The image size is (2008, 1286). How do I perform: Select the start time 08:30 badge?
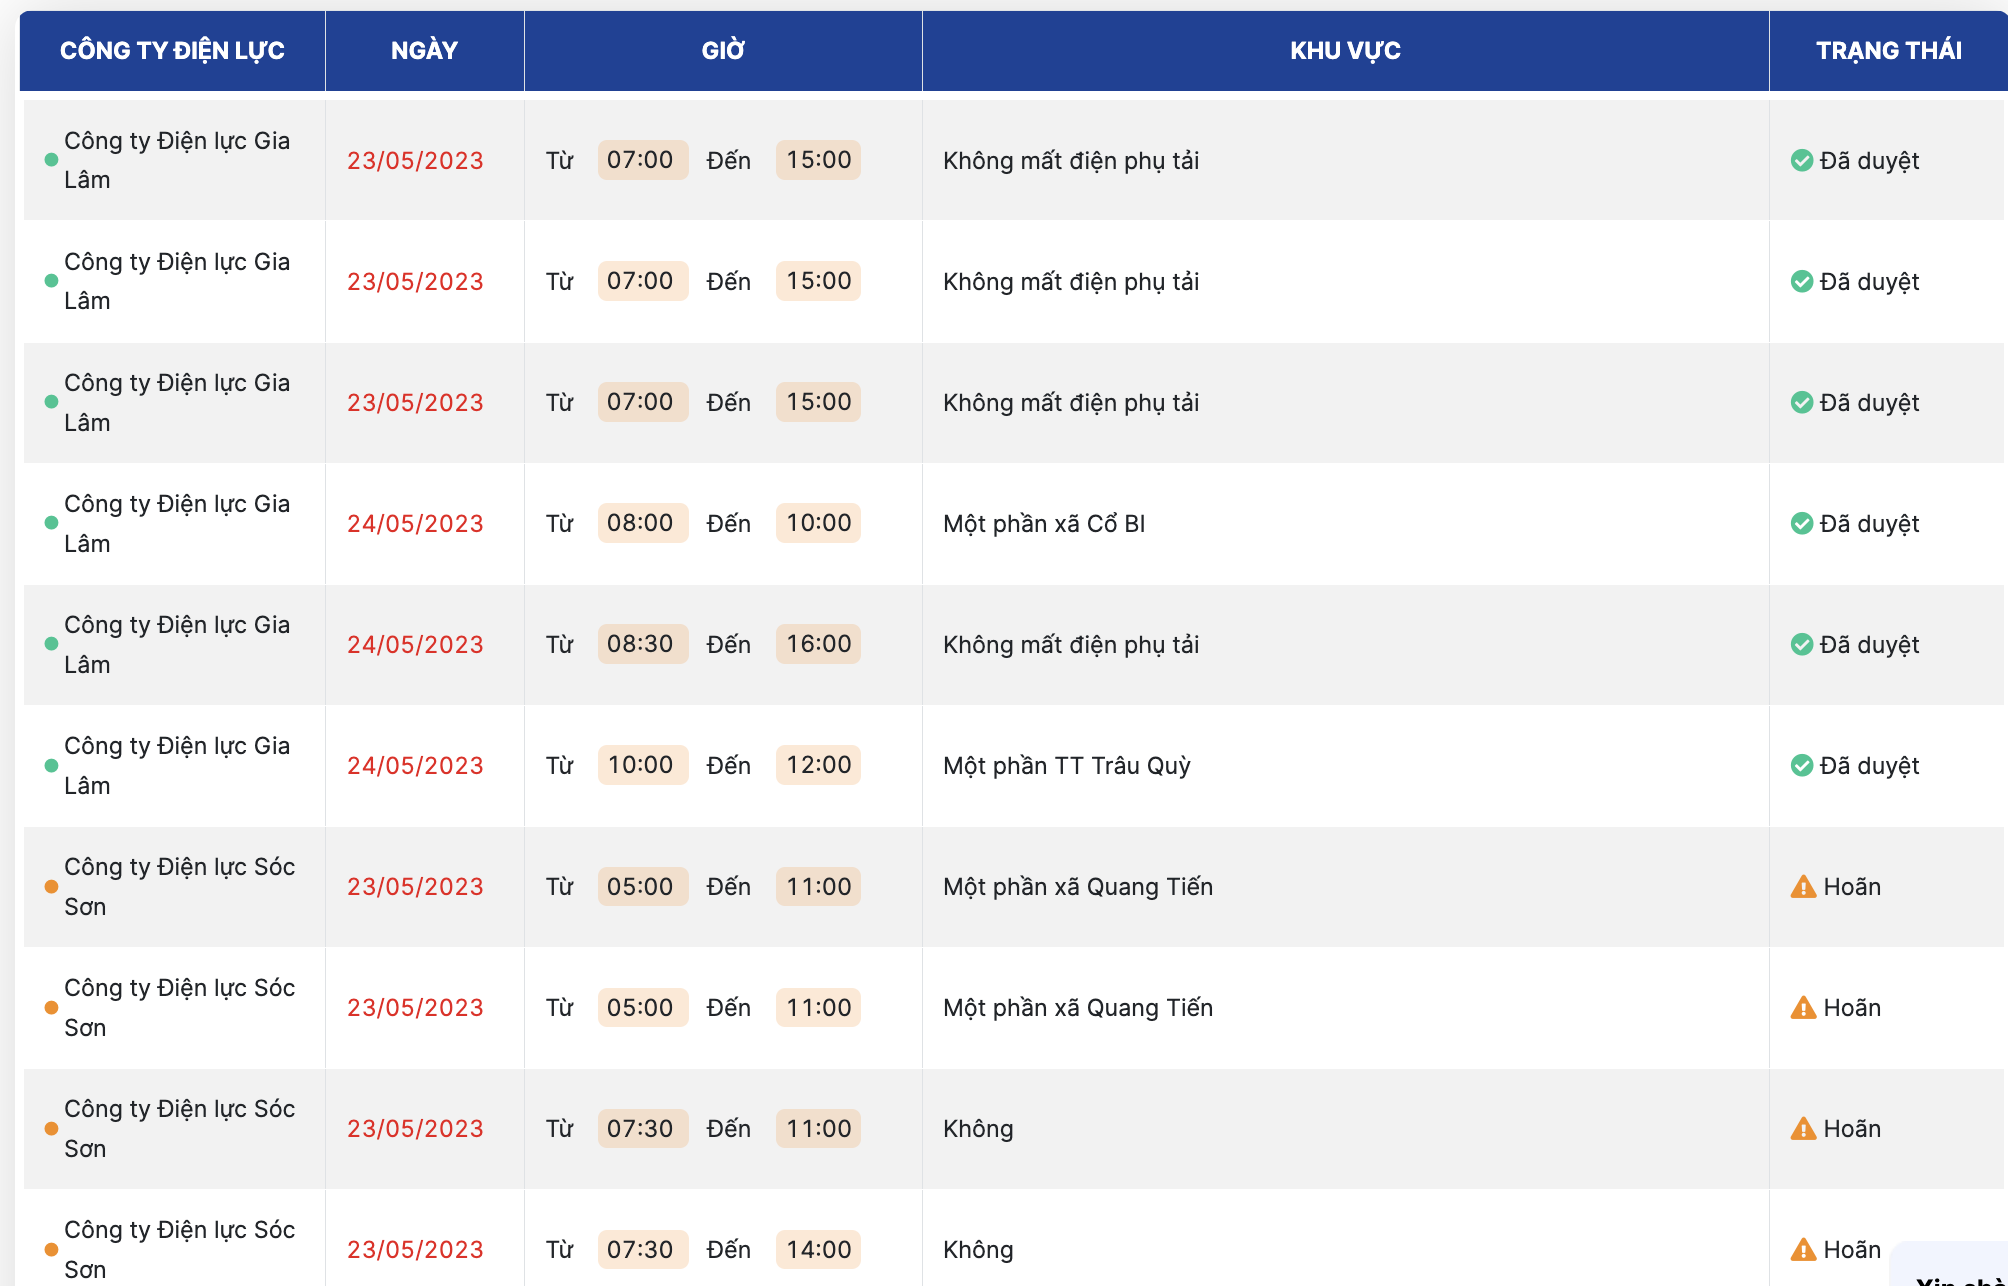click(642, 644)
